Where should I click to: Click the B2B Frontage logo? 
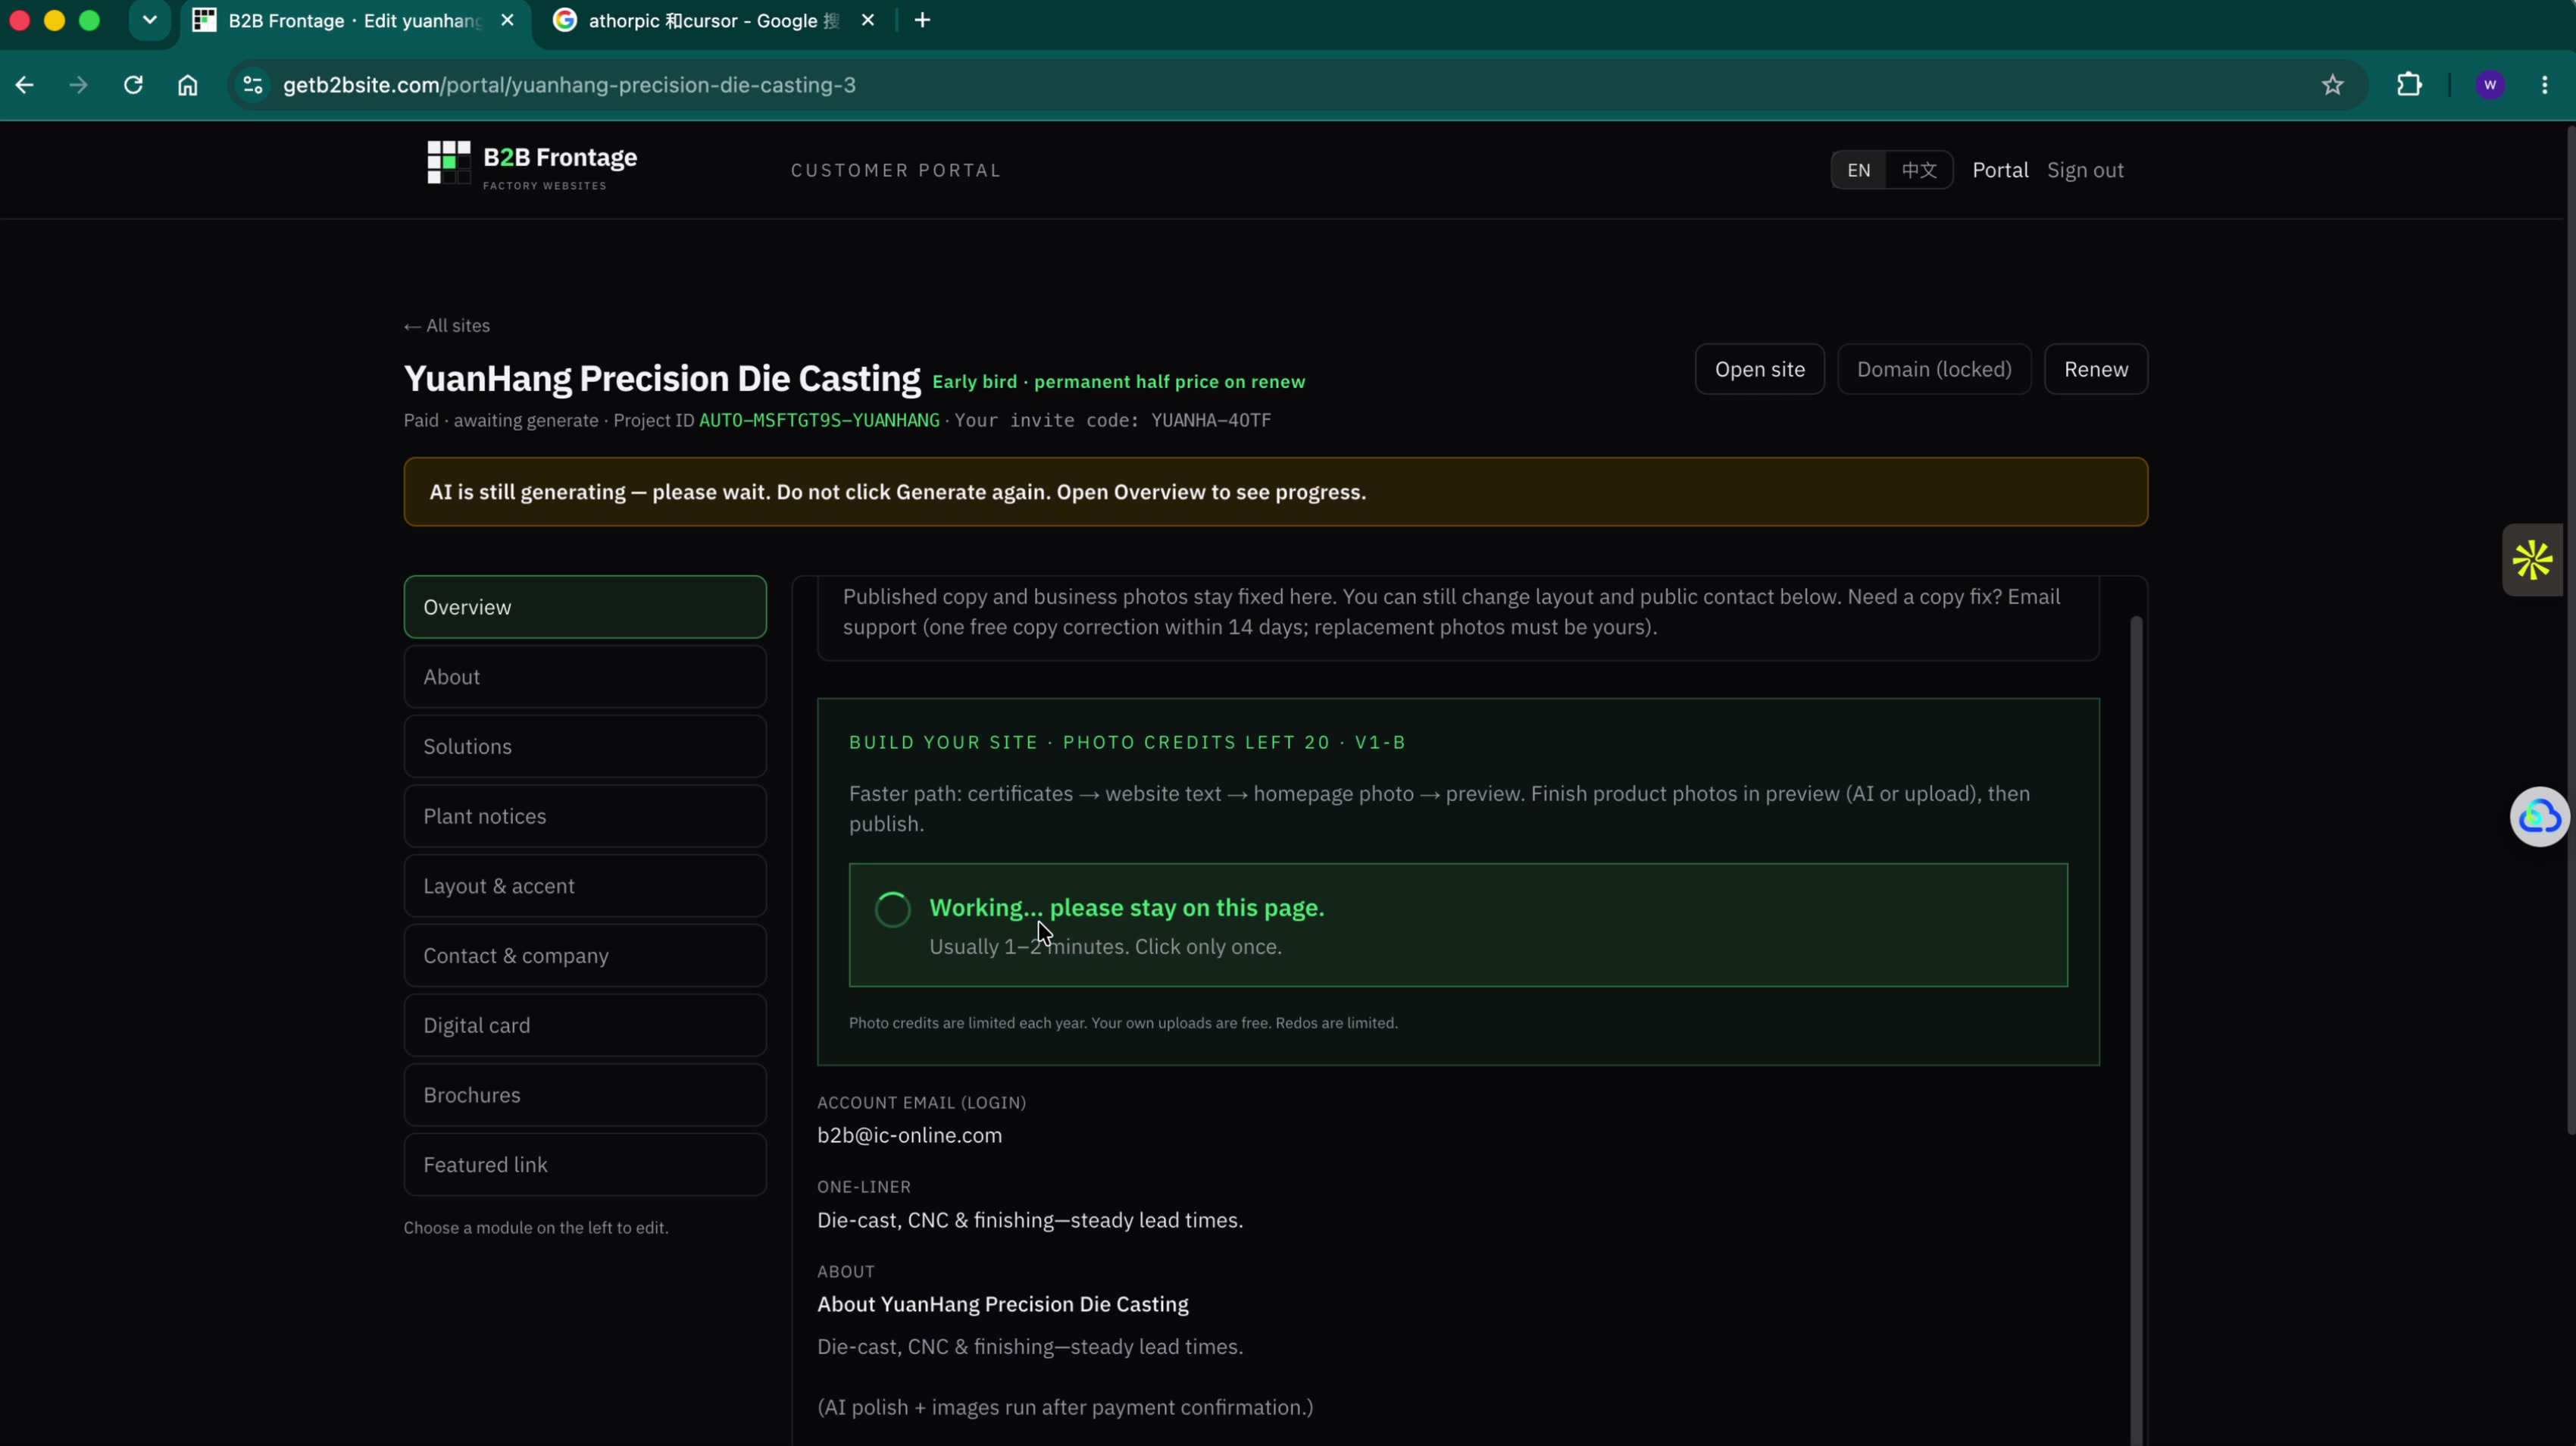point(532,166)
